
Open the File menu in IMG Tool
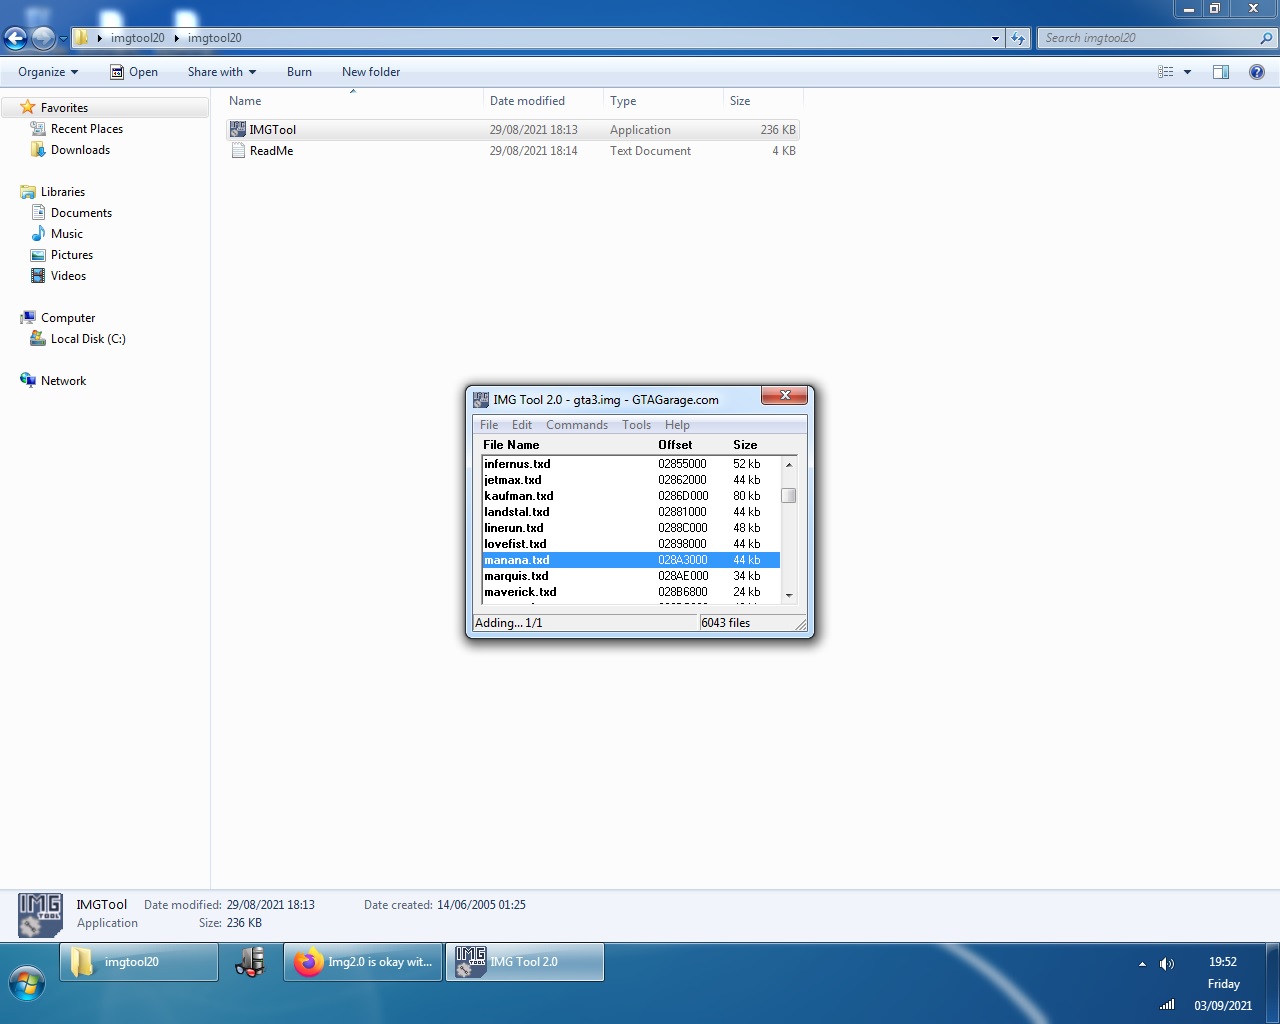pyautogui.click(x=489, y=425)
